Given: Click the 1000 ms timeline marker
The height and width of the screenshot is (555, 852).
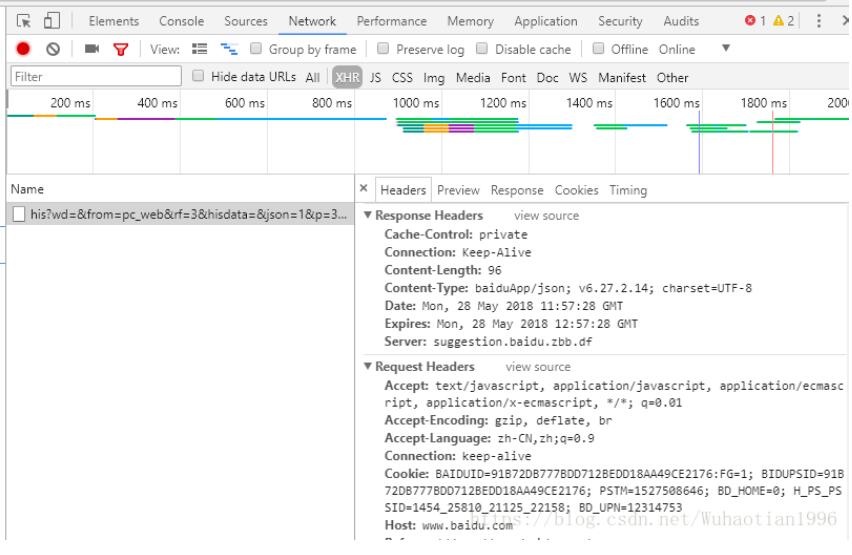Looking at the screenshot, I should tap(416, 103).
